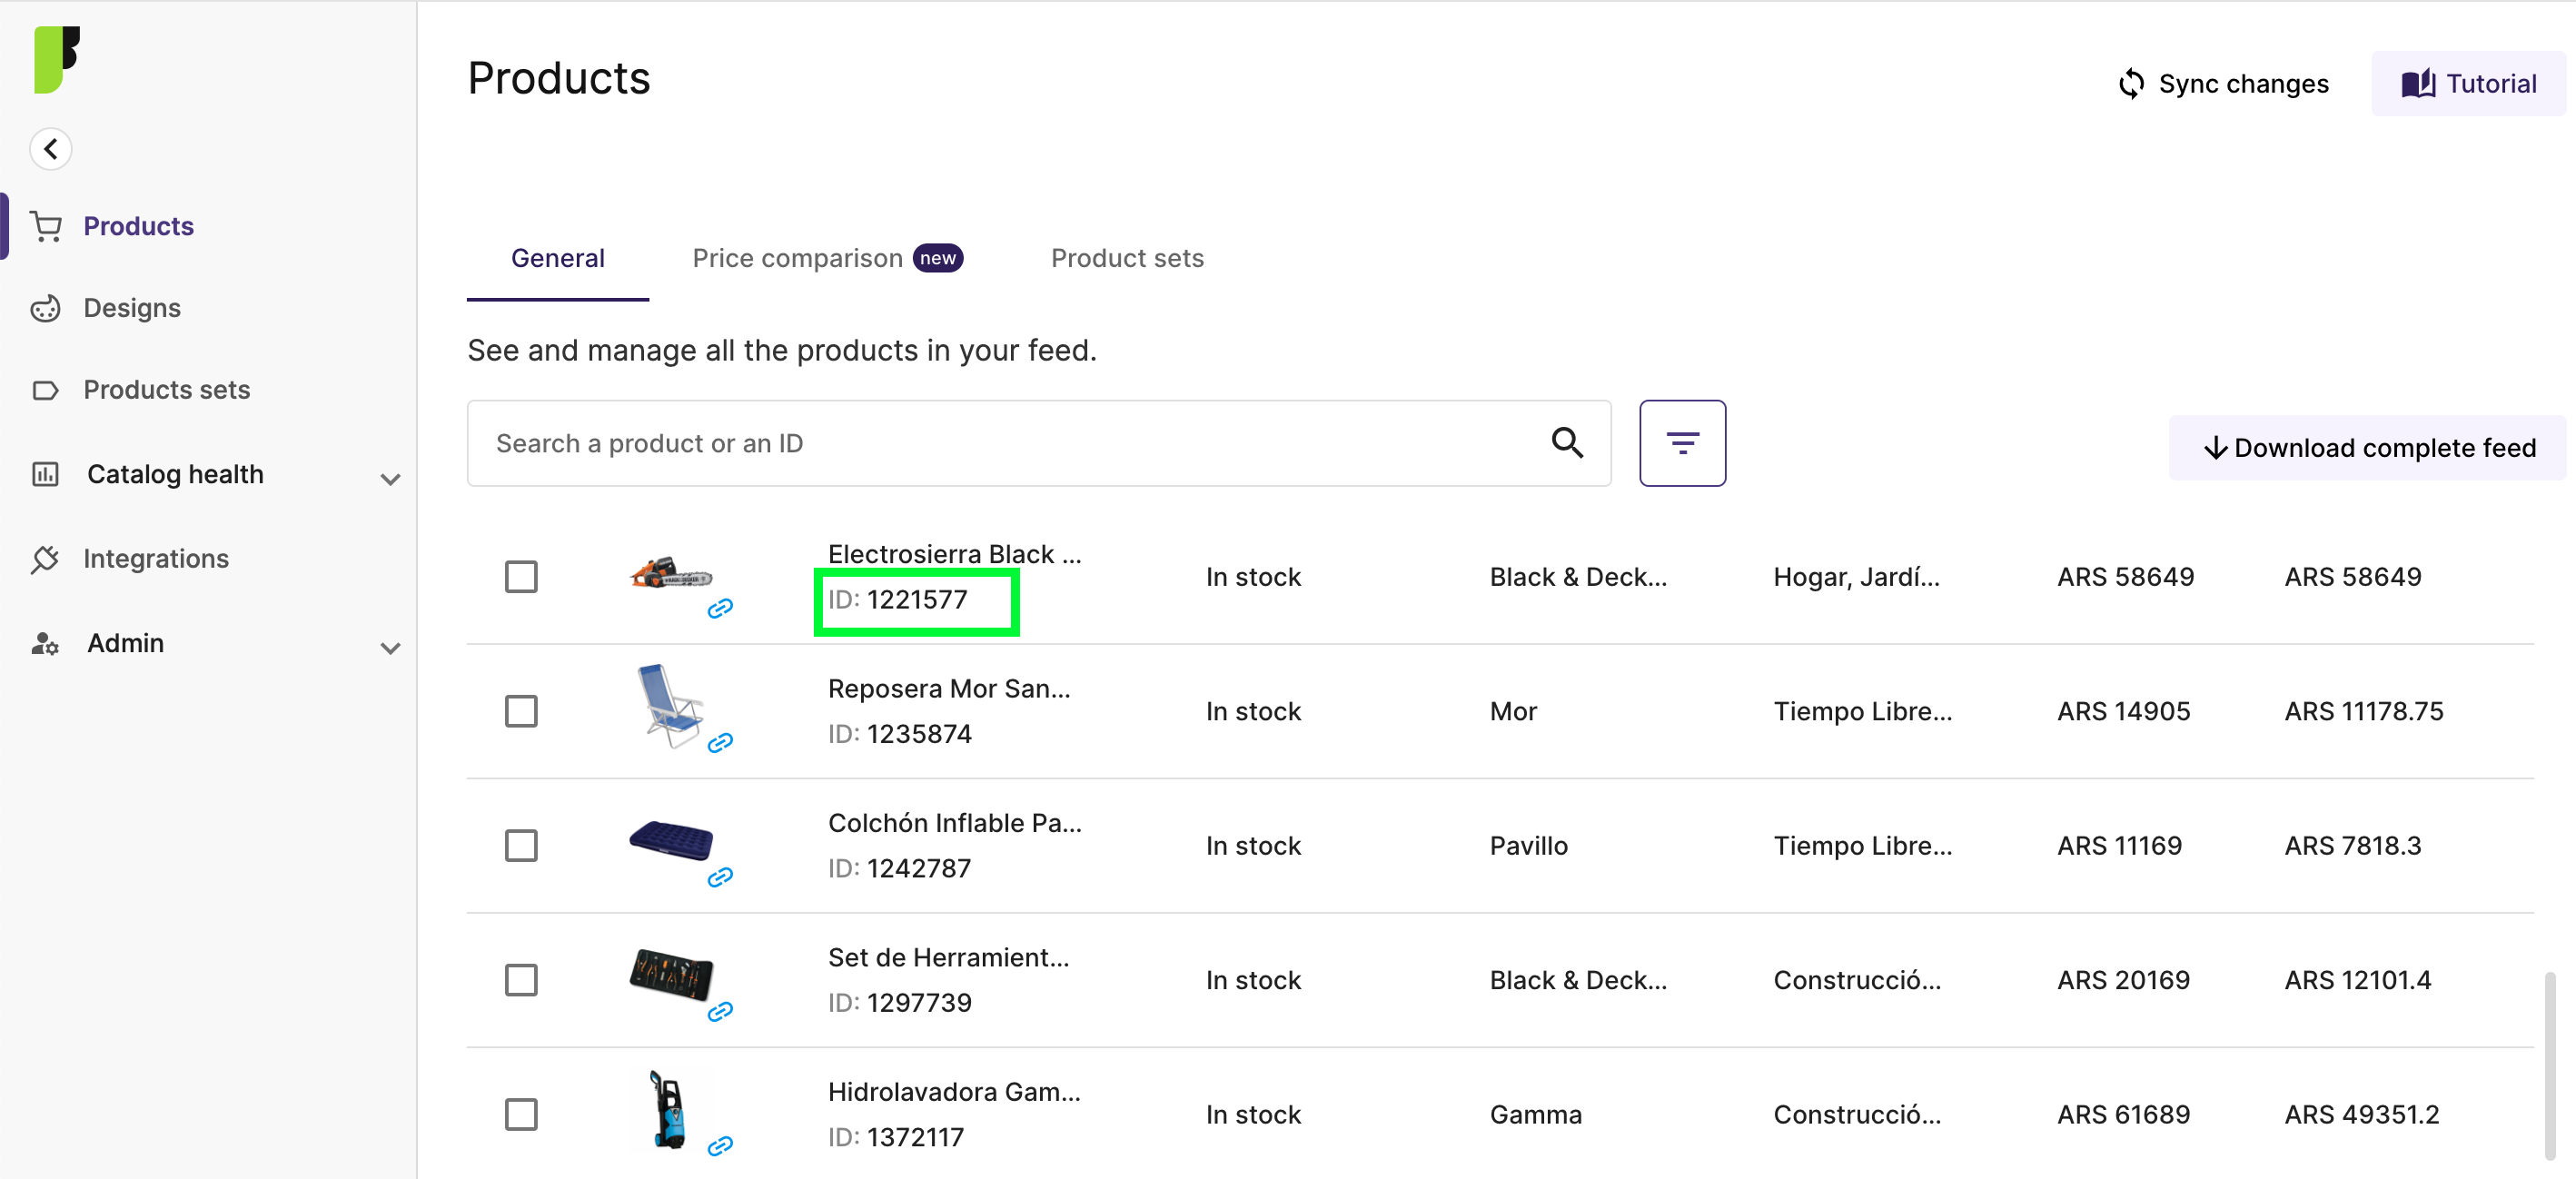Screen dimensions: 2576x1179
Task: Click price ARS 7818.3
Action: [2353, 846]
